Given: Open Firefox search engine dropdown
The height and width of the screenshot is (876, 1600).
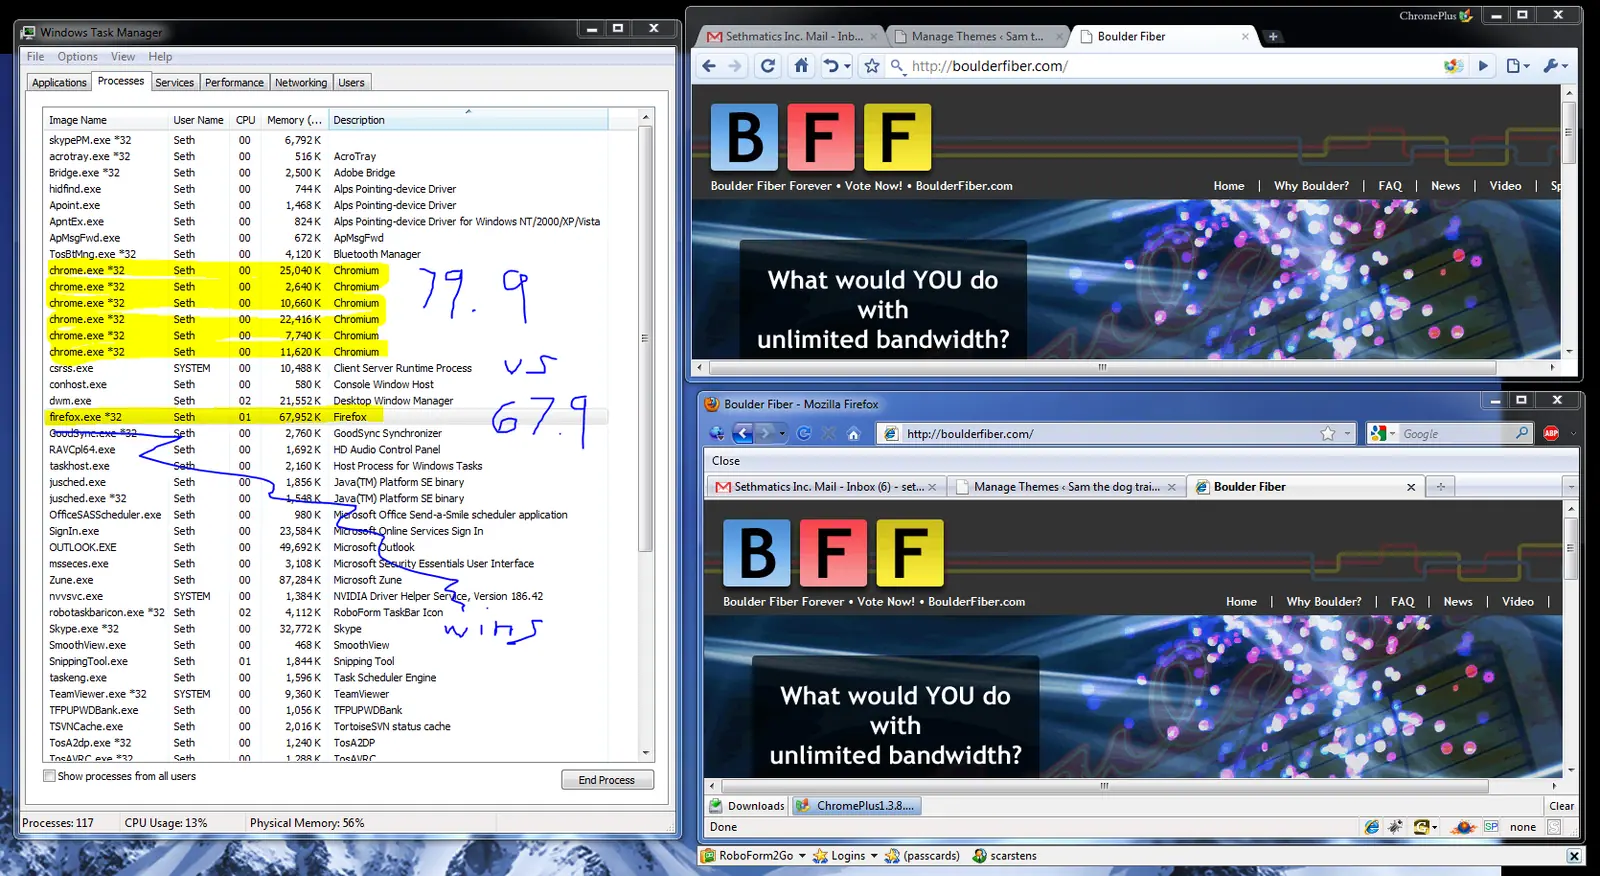Looking at the screenshot, I should [x=1383, y=433].
